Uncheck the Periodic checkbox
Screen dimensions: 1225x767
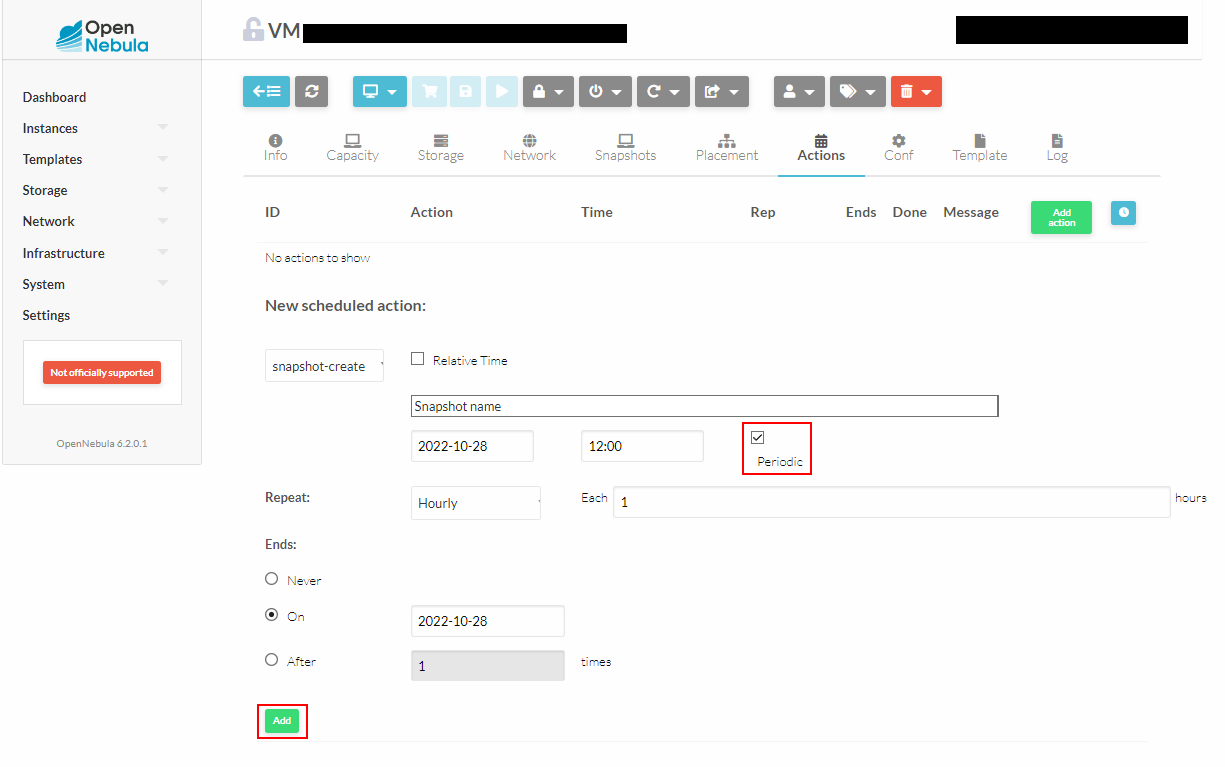pos(757,437)
